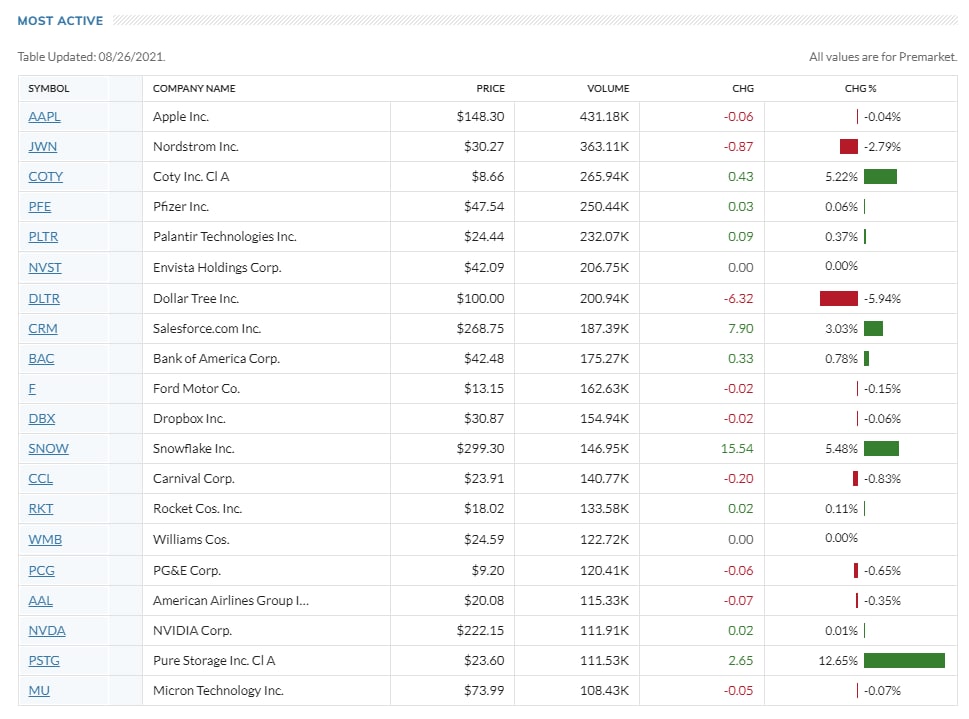Screen dimensions: 969x719
Task: Click the VOLUME column header
Action: click(608, 88)
